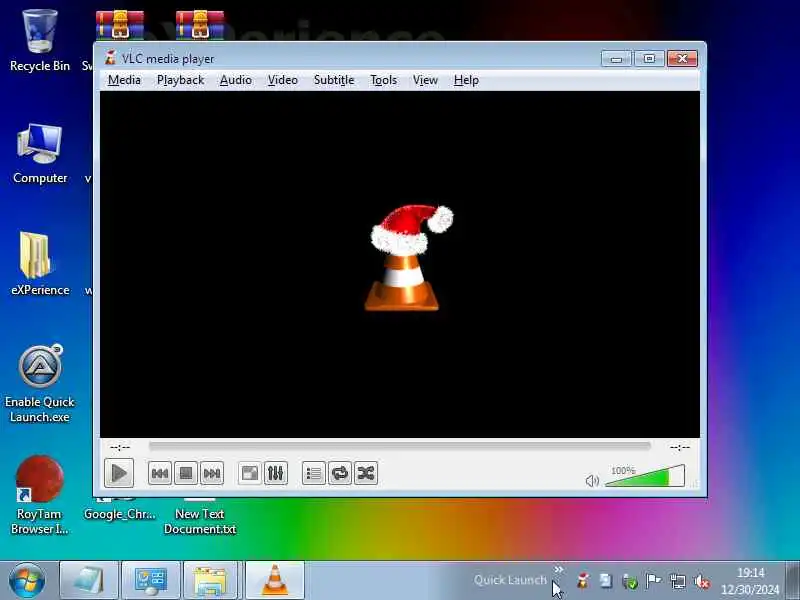Open the Windows Start menu
The width and height of the screenshot is (800, 600).
coord(27,580)
